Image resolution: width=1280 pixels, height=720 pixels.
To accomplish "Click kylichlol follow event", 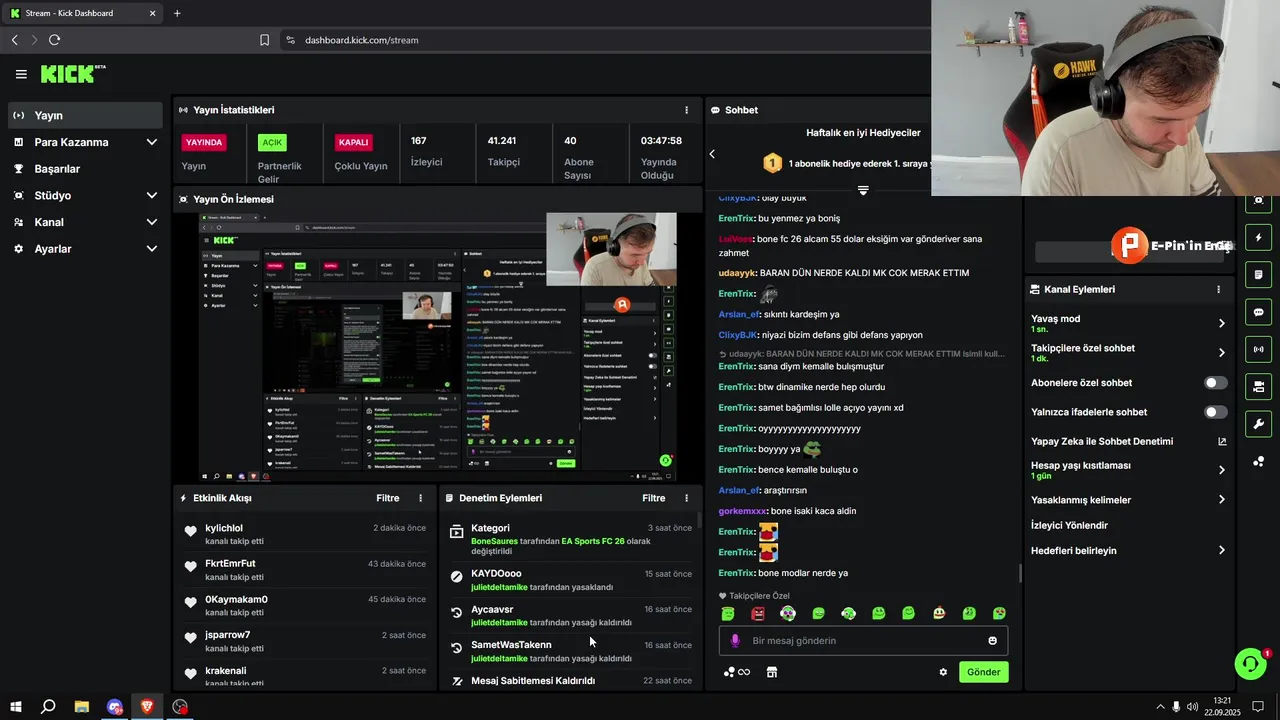I will tap(305, 534).
